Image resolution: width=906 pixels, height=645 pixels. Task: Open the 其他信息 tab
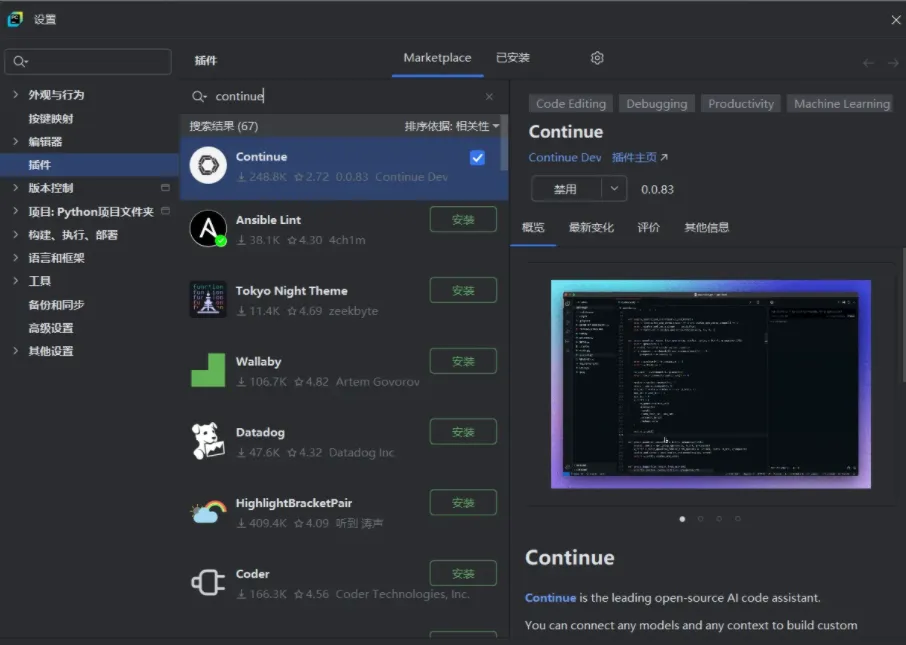click(x=707, y=227)
